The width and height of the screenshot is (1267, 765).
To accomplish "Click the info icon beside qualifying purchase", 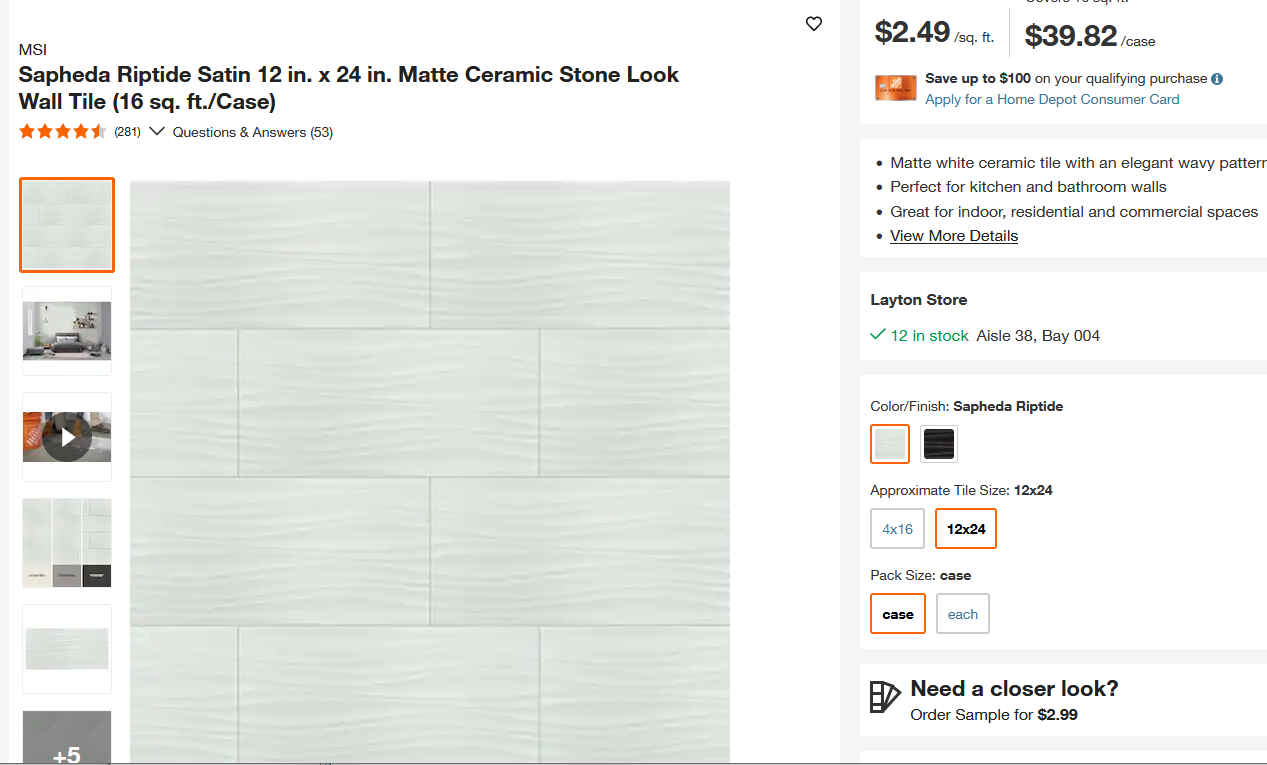I will point(1217,79).
